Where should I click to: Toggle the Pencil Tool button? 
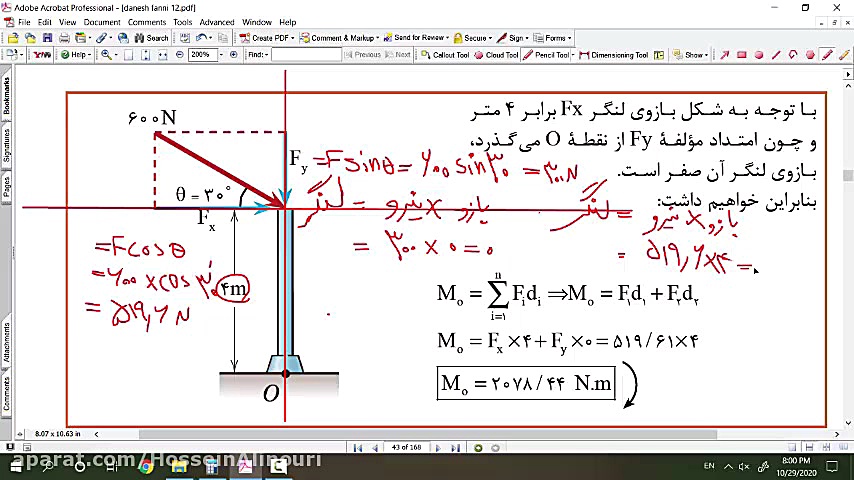click(x=546, y=55)
